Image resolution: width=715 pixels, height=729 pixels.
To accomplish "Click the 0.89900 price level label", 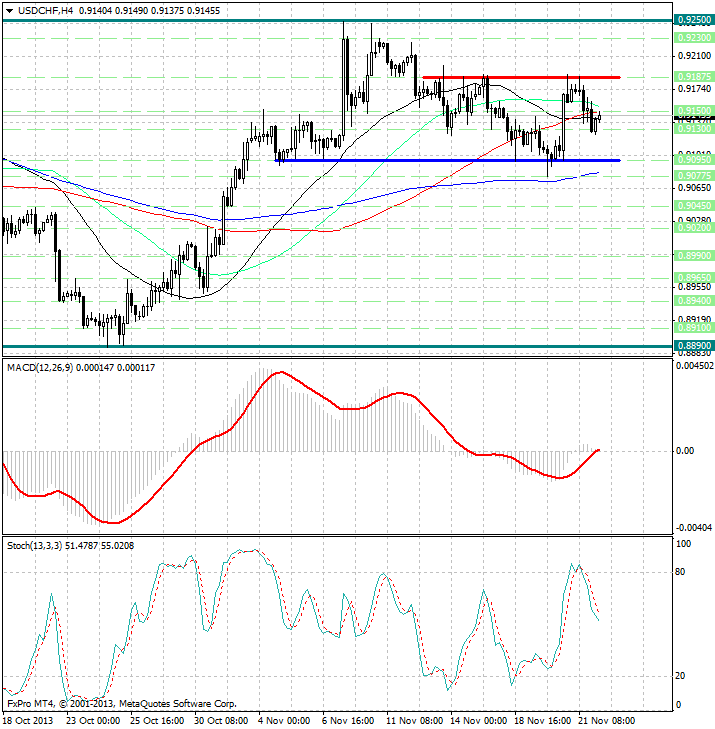I will coord(694,256).
